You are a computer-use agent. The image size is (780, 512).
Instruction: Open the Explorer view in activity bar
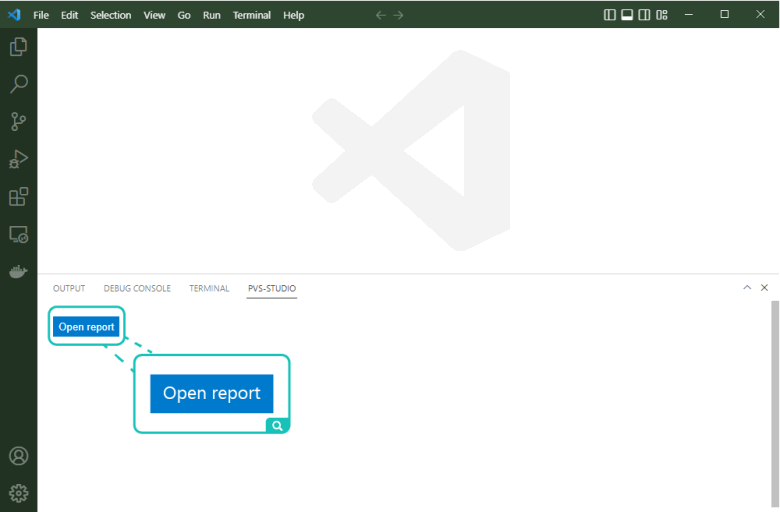(x=18, y=47)
